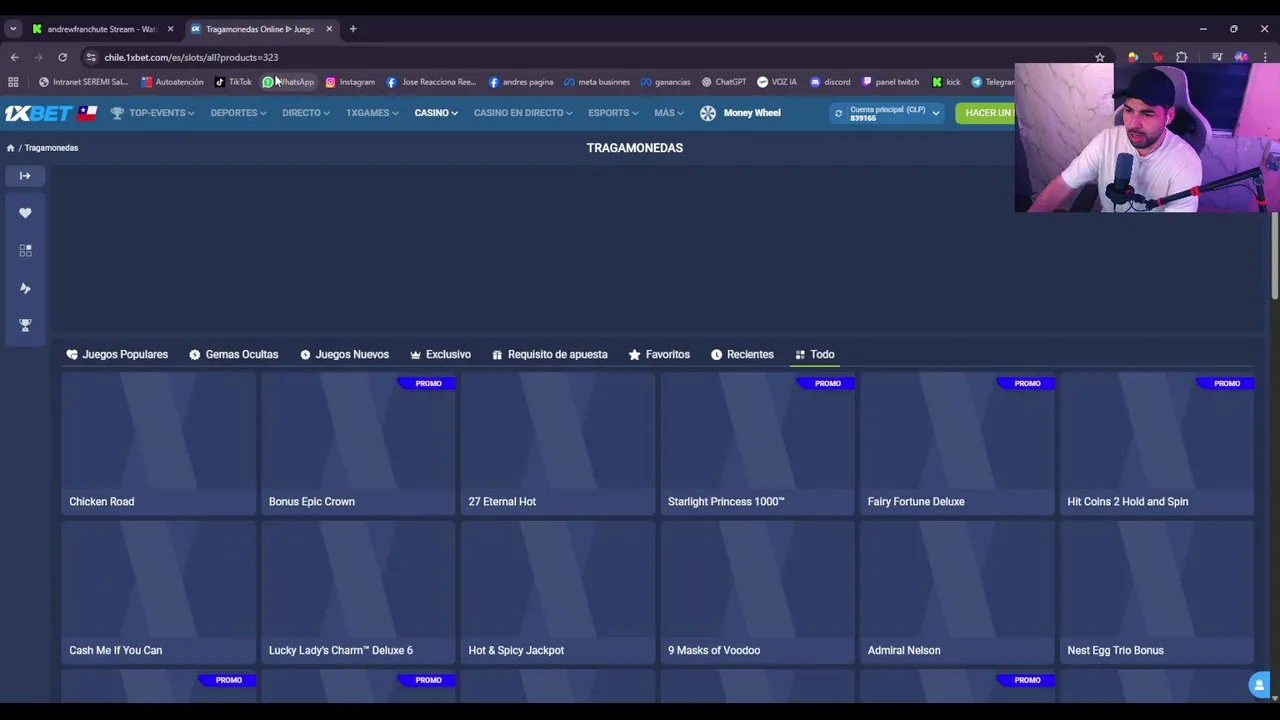The height and width of the screenshot is (720, 1280).
Task: Bookmark this page with star icon
Action: pyautogui.click(x=1100, y=57)
